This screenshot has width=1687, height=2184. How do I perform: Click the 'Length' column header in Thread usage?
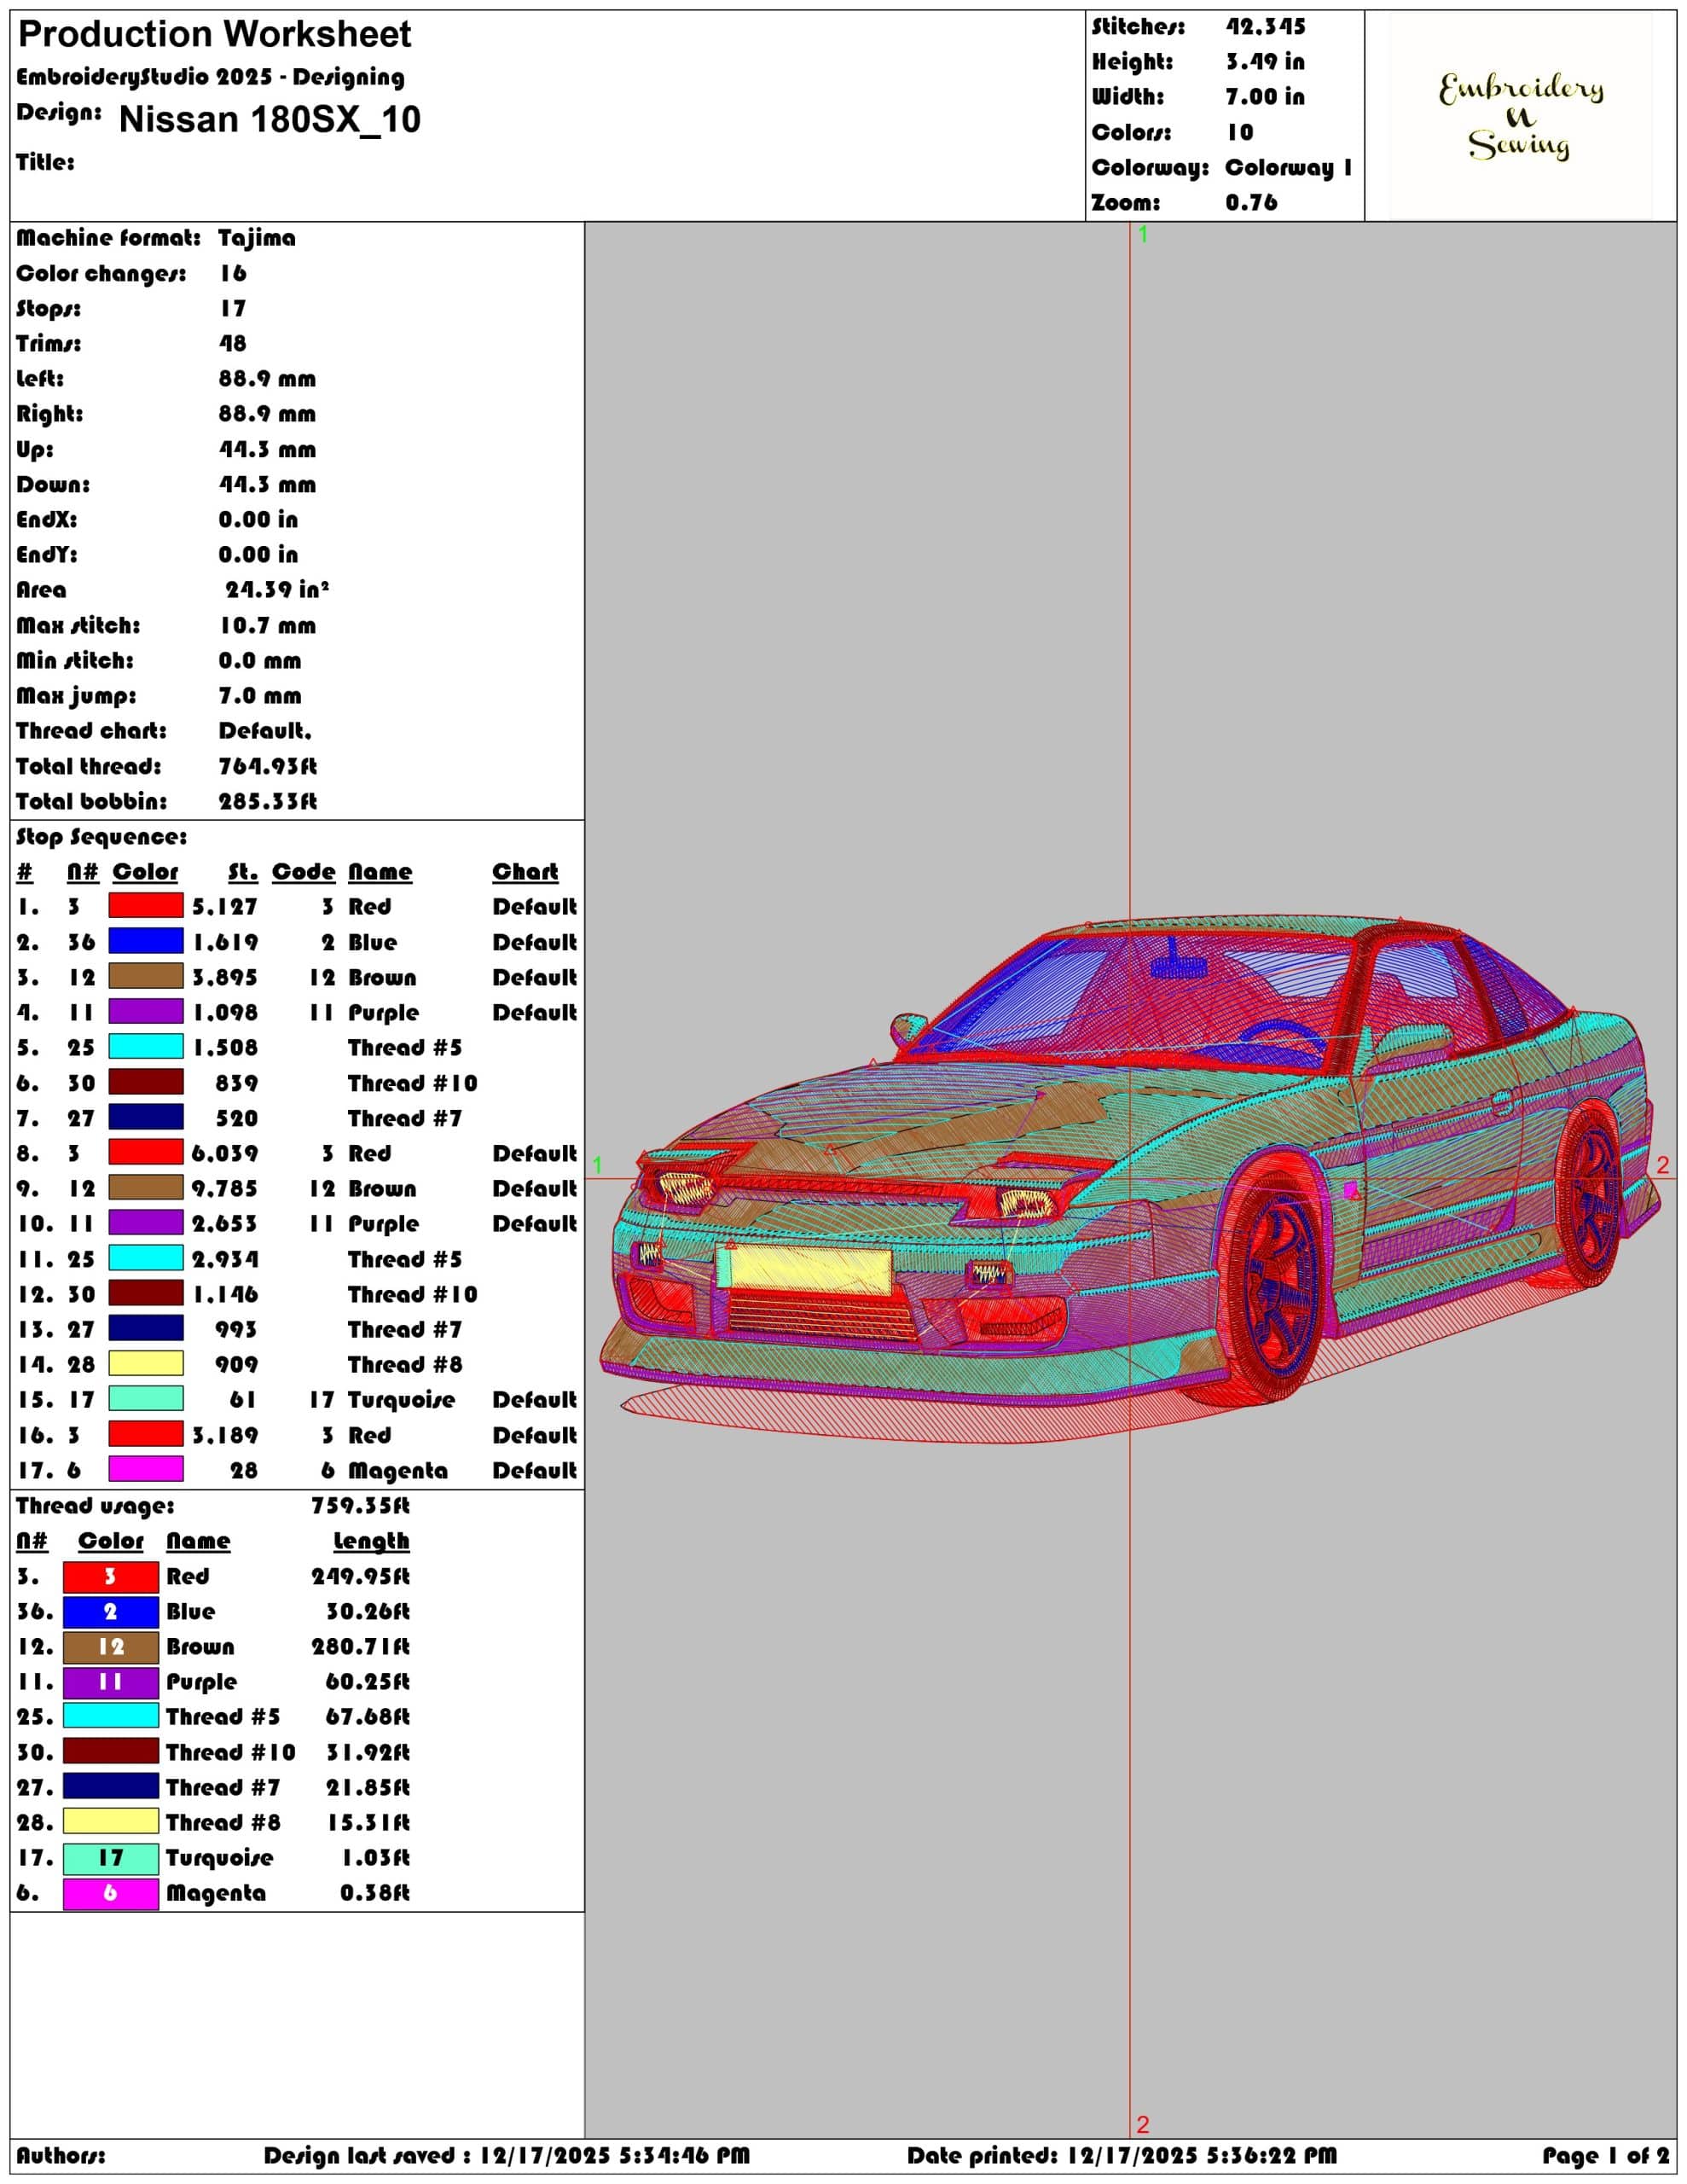[371, 1541]
